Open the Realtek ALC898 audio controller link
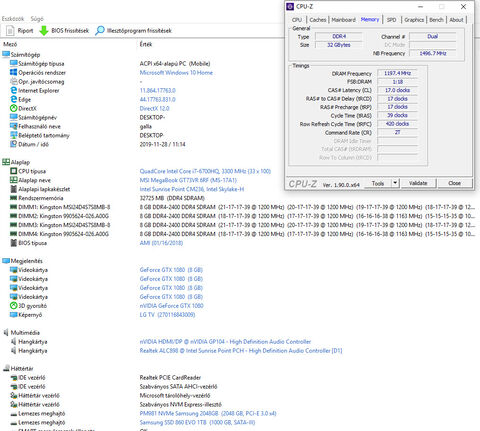The height and width of the screenshot is (431, 480). click(x=241, y=350)
